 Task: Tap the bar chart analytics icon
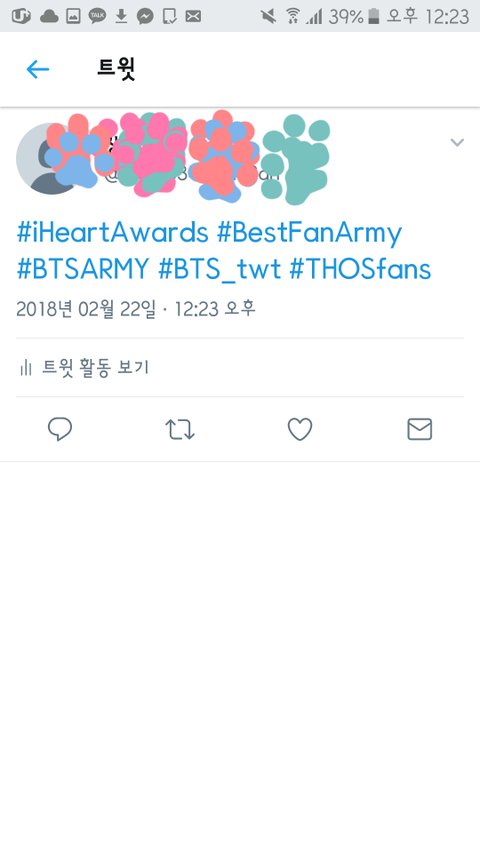click(x=25, y=368)
